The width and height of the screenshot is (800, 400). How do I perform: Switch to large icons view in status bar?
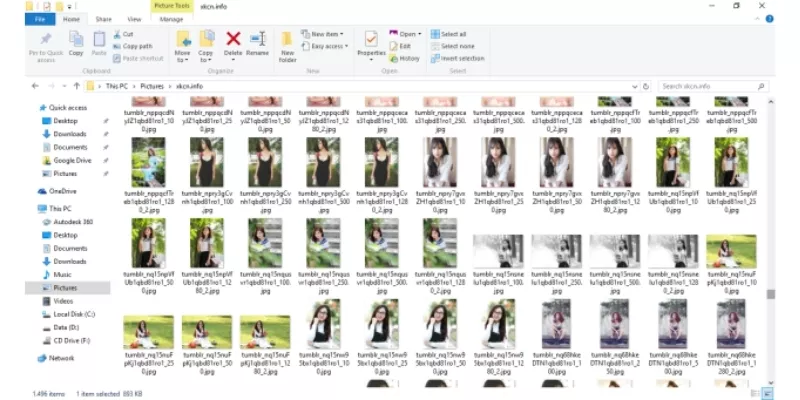tap(768, 393)
